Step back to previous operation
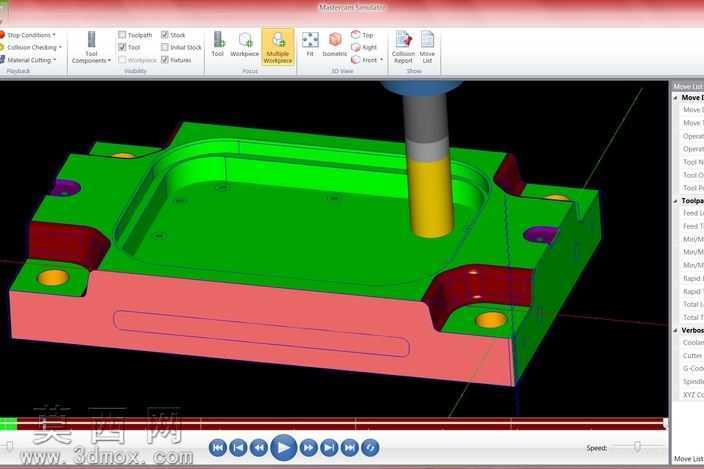 [x=238, y=447]
